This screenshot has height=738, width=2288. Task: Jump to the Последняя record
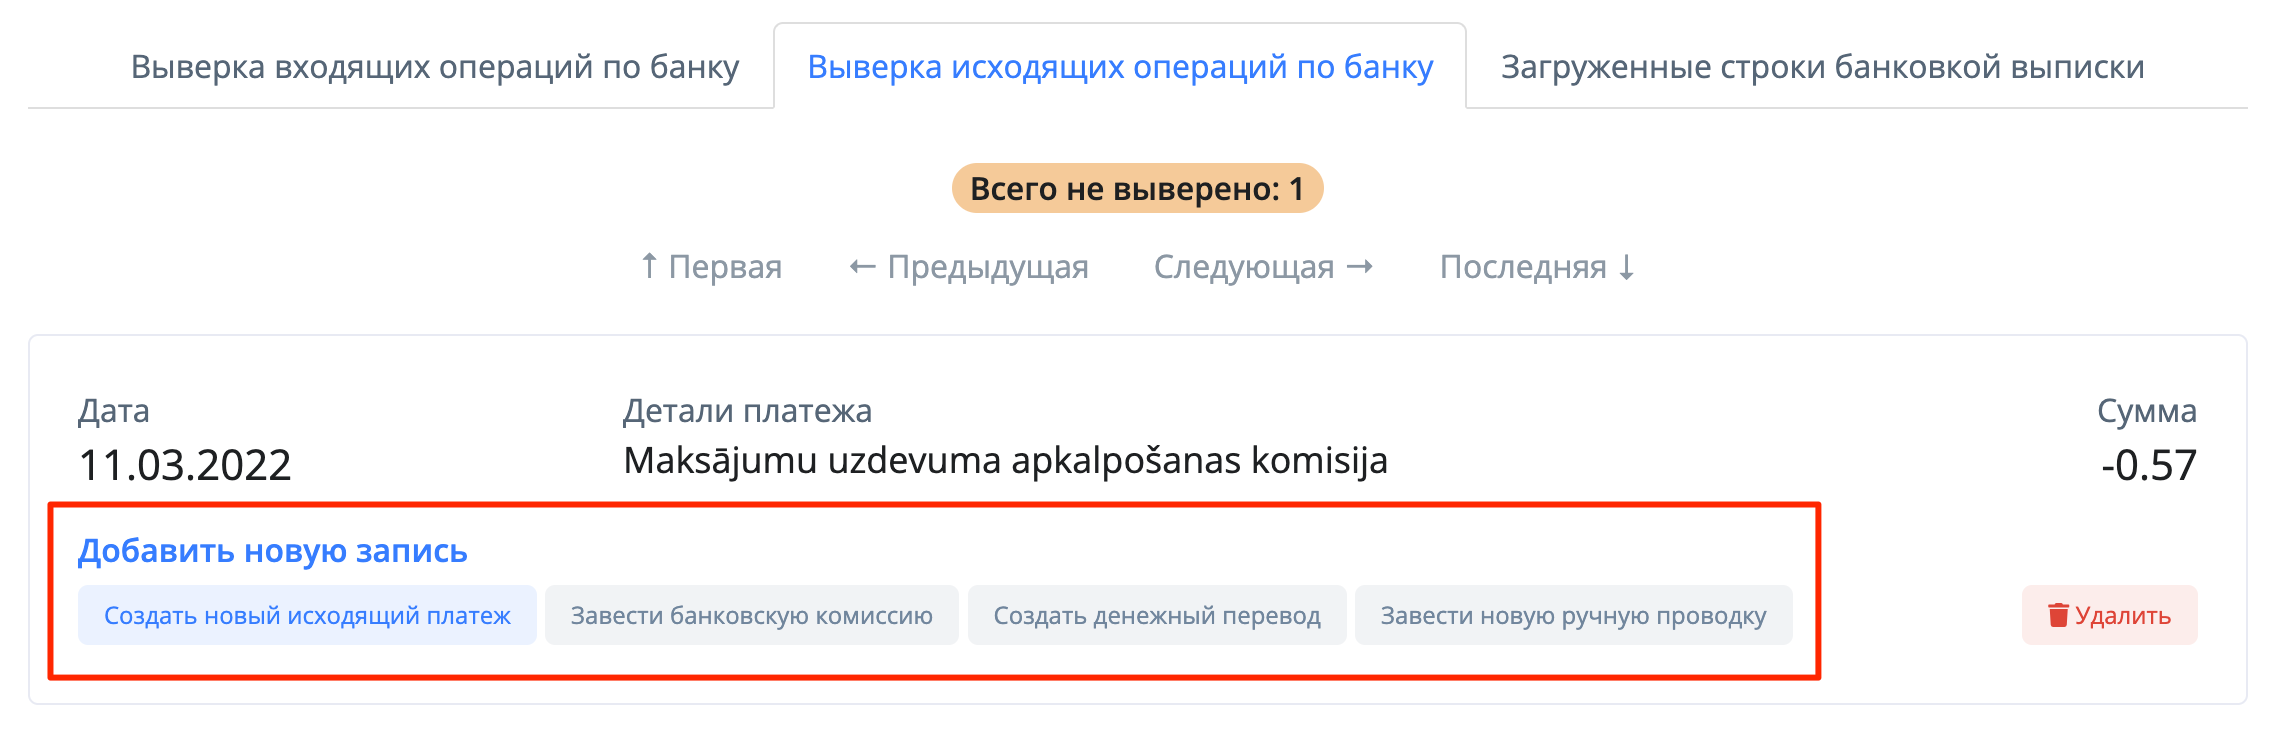coord(1537,267)
